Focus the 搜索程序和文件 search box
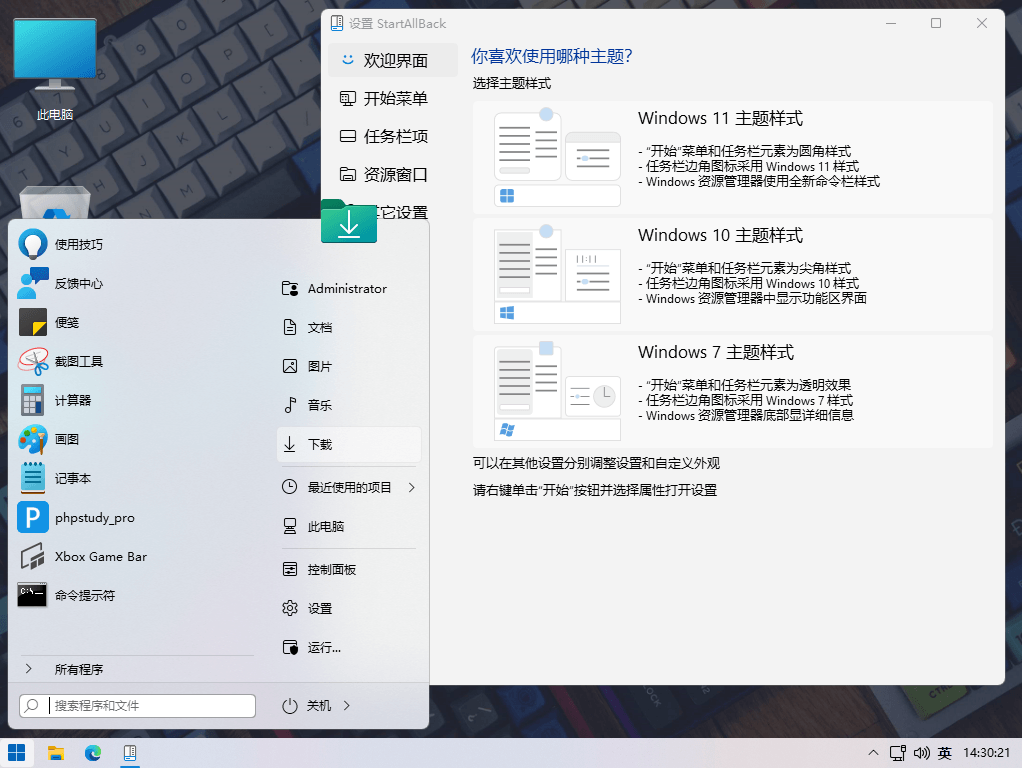This screenshot has height=768, width=1022. (138, 706)
